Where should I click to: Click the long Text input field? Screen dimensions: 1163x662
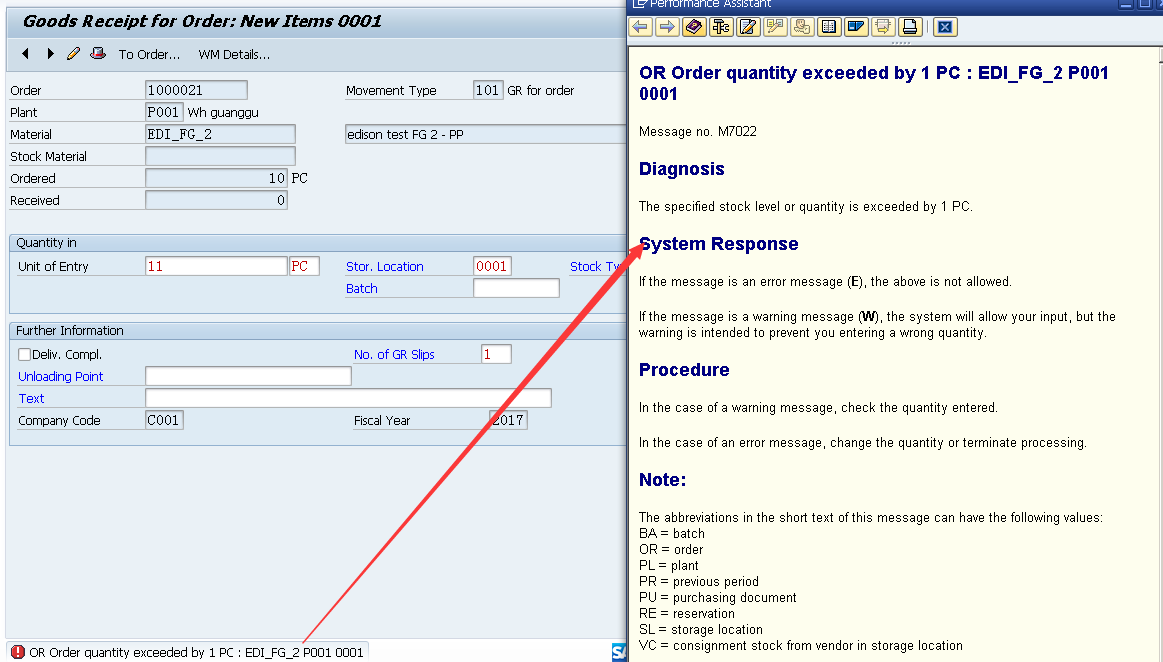pos(349,398)
